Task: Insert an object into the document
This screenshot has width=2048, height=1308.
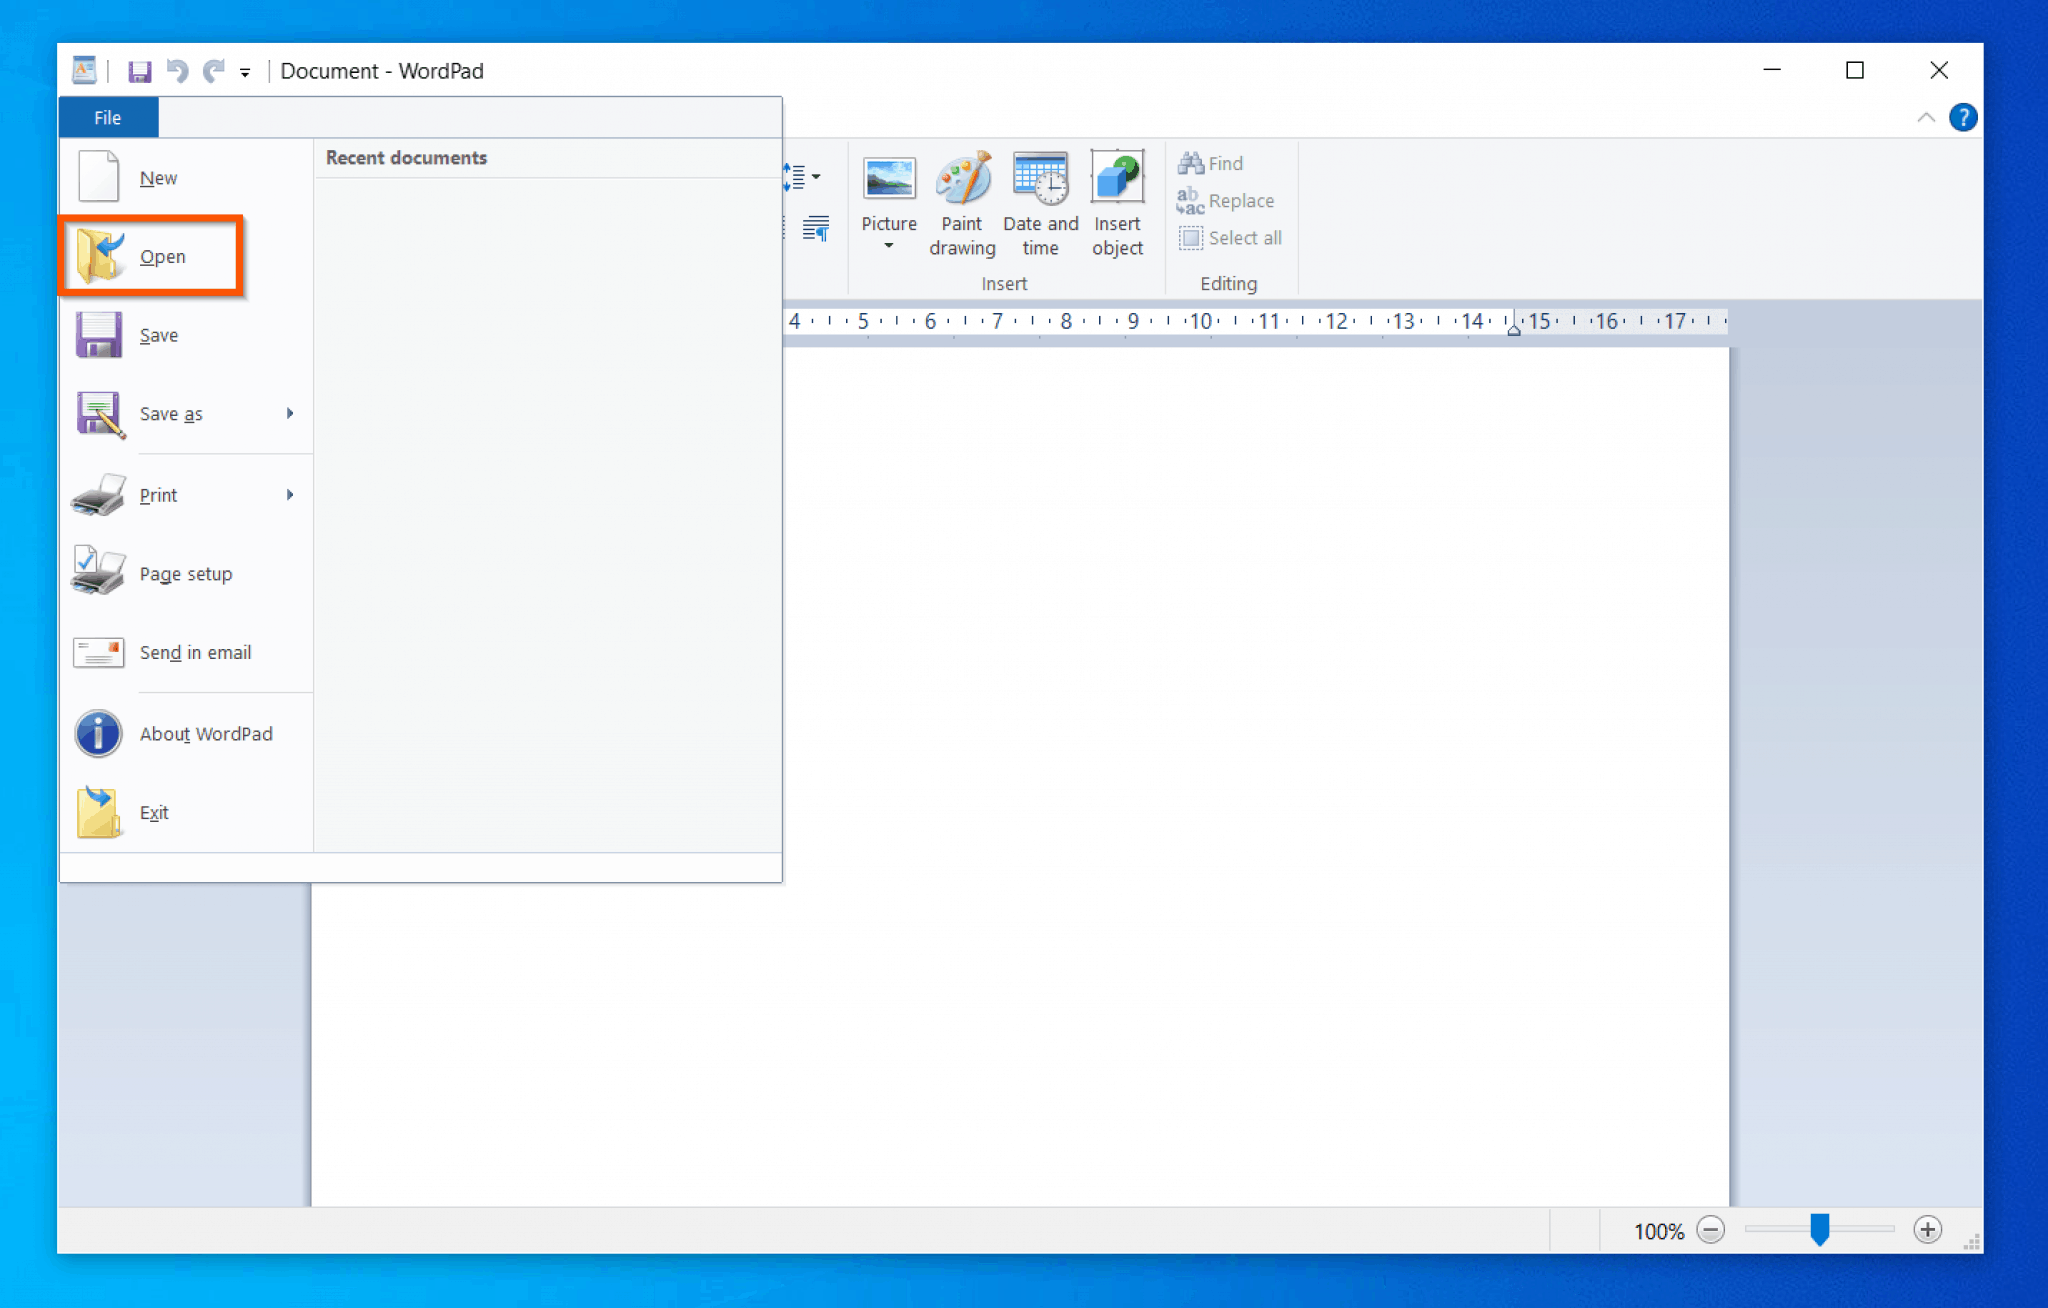Action: pos(1117,200)
